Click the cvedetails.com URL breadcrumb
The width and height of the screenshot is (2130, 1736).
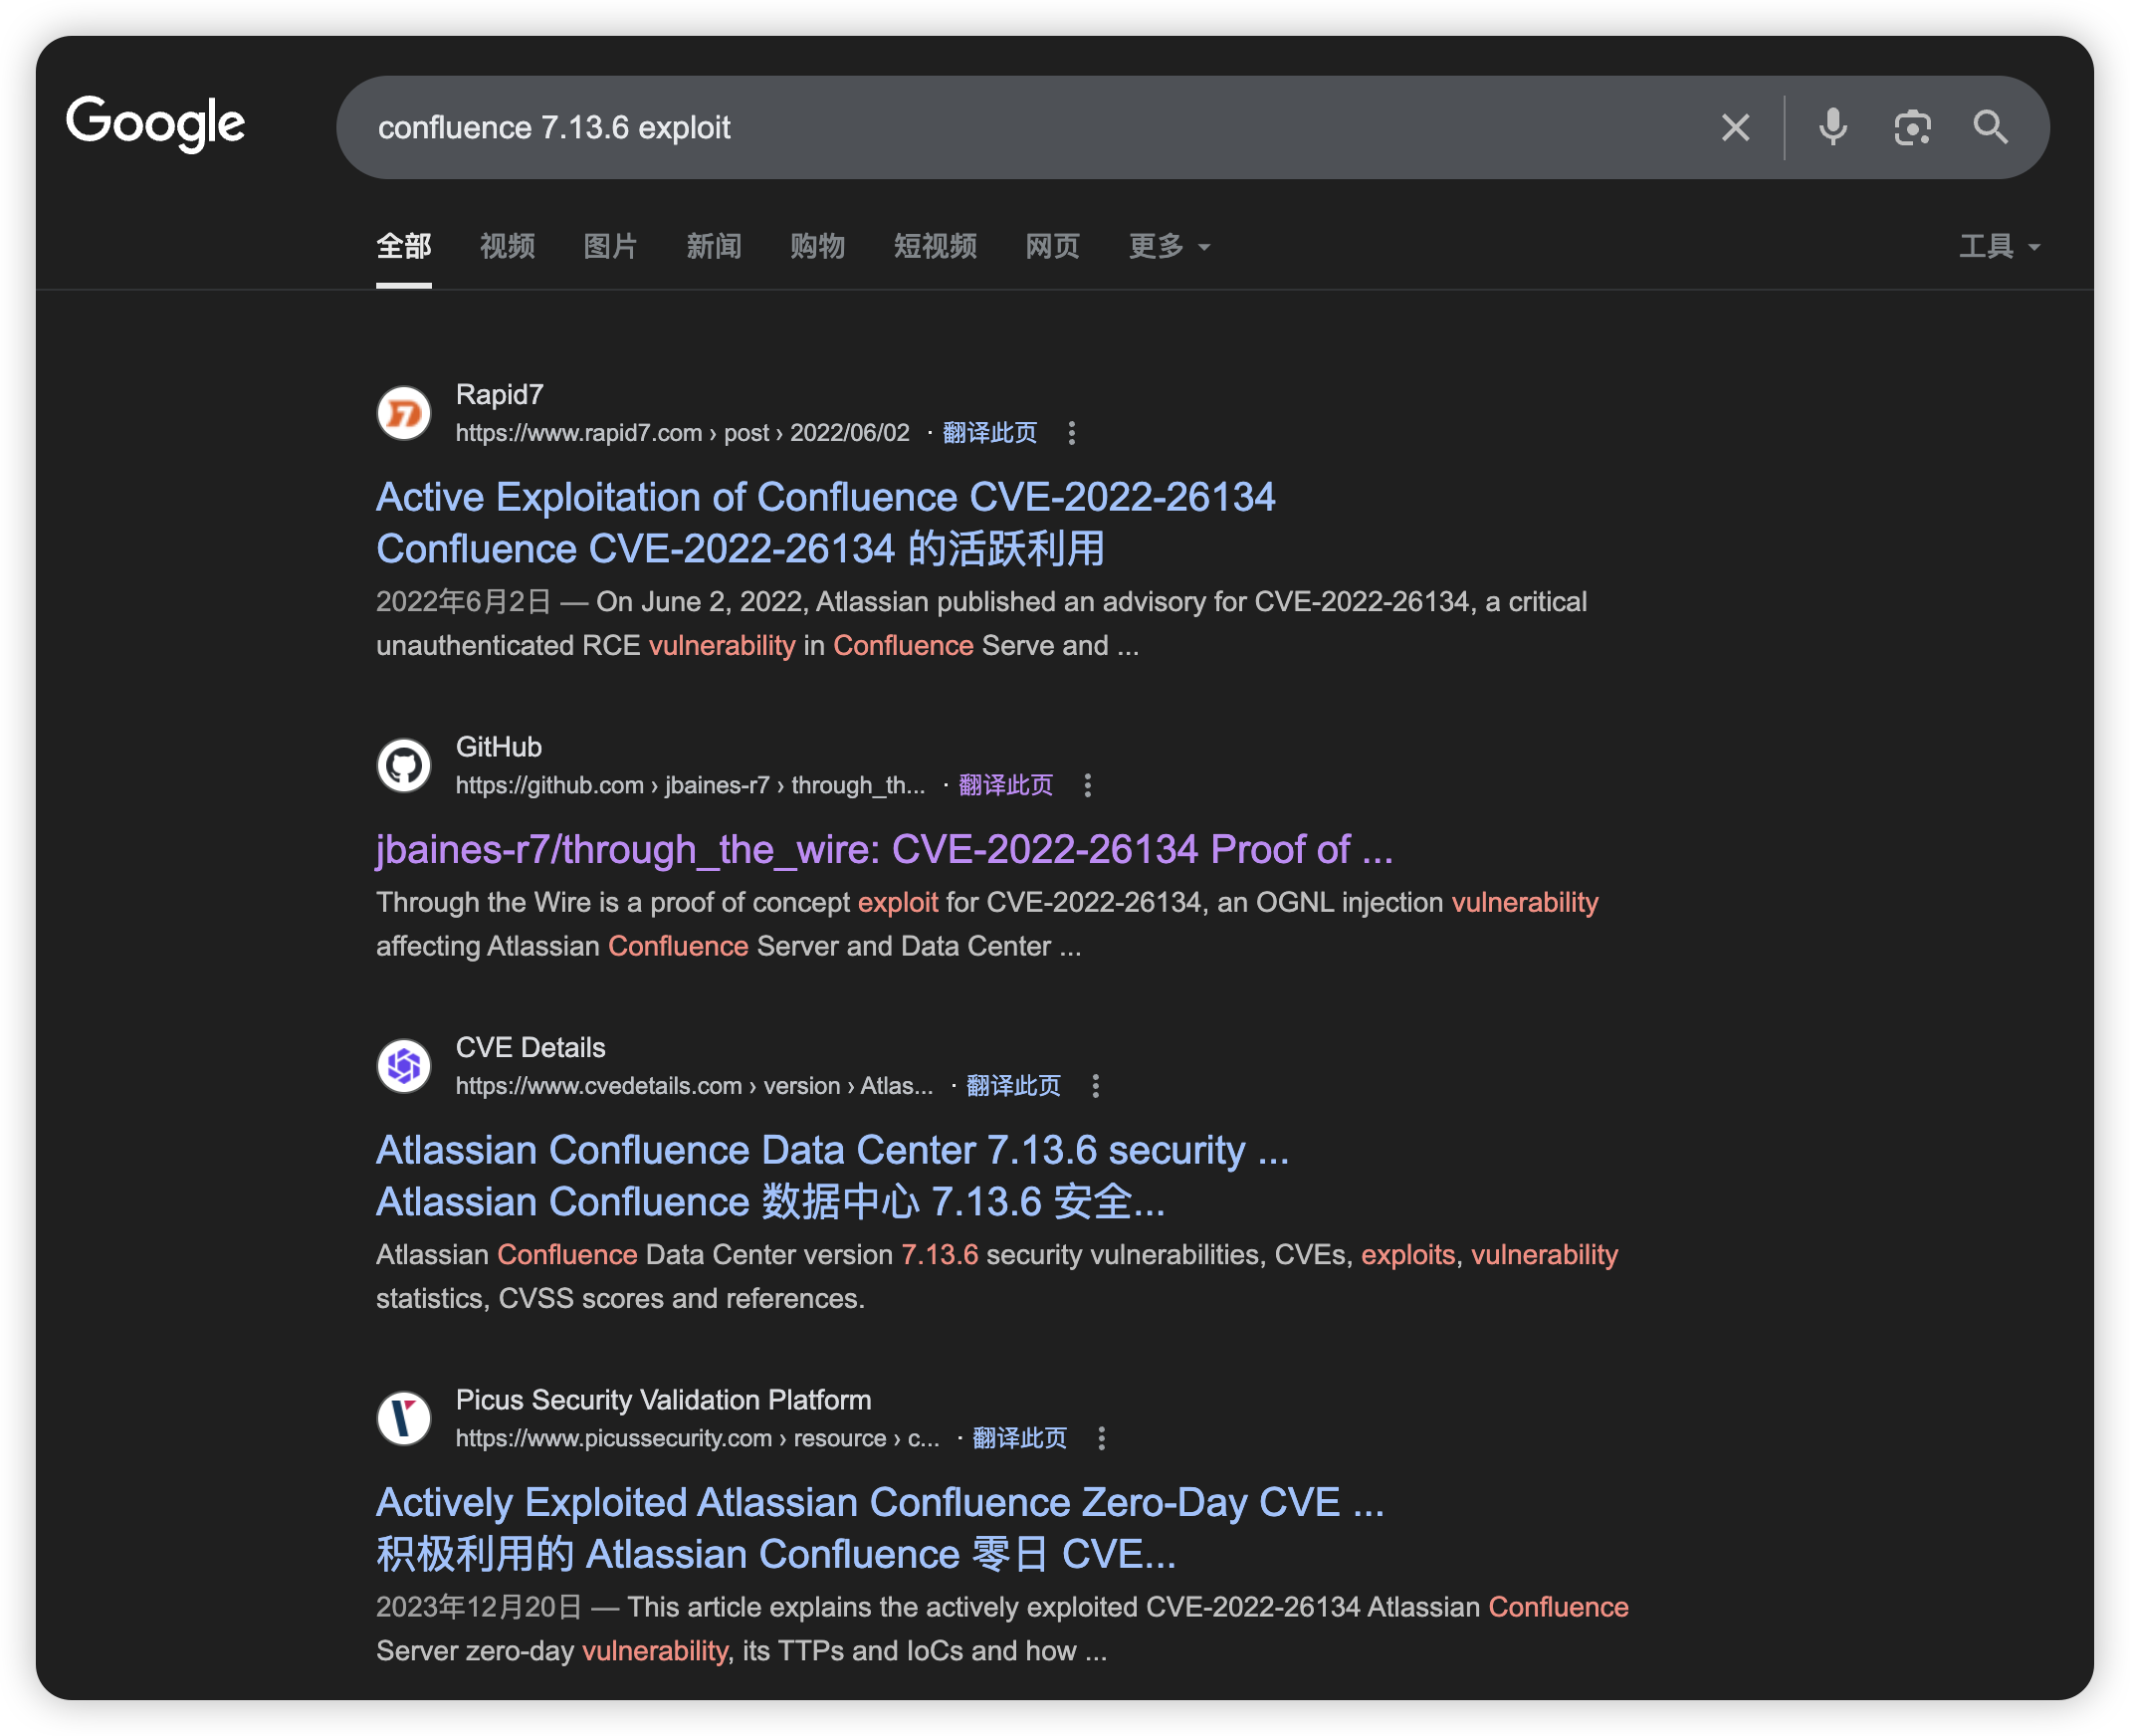click(x=695, y=1086)
